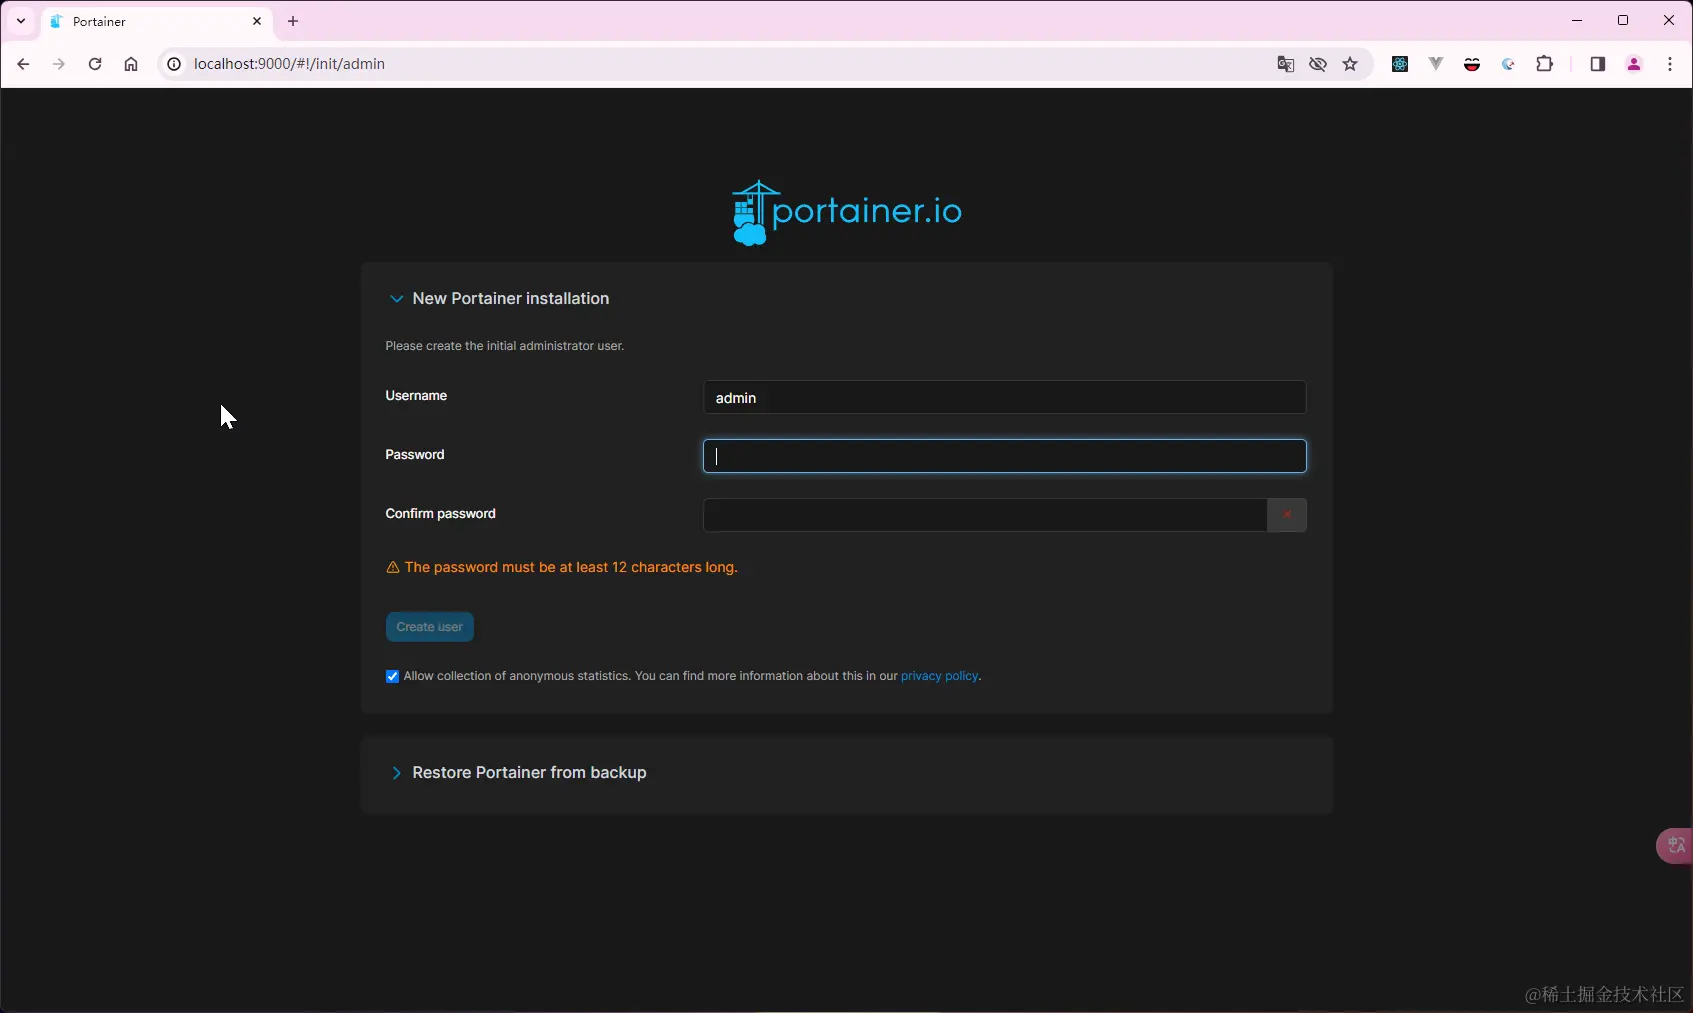This screenshot has width=1693, height=1013.
Task: Go back to the previous page
Action: point(23,64)
